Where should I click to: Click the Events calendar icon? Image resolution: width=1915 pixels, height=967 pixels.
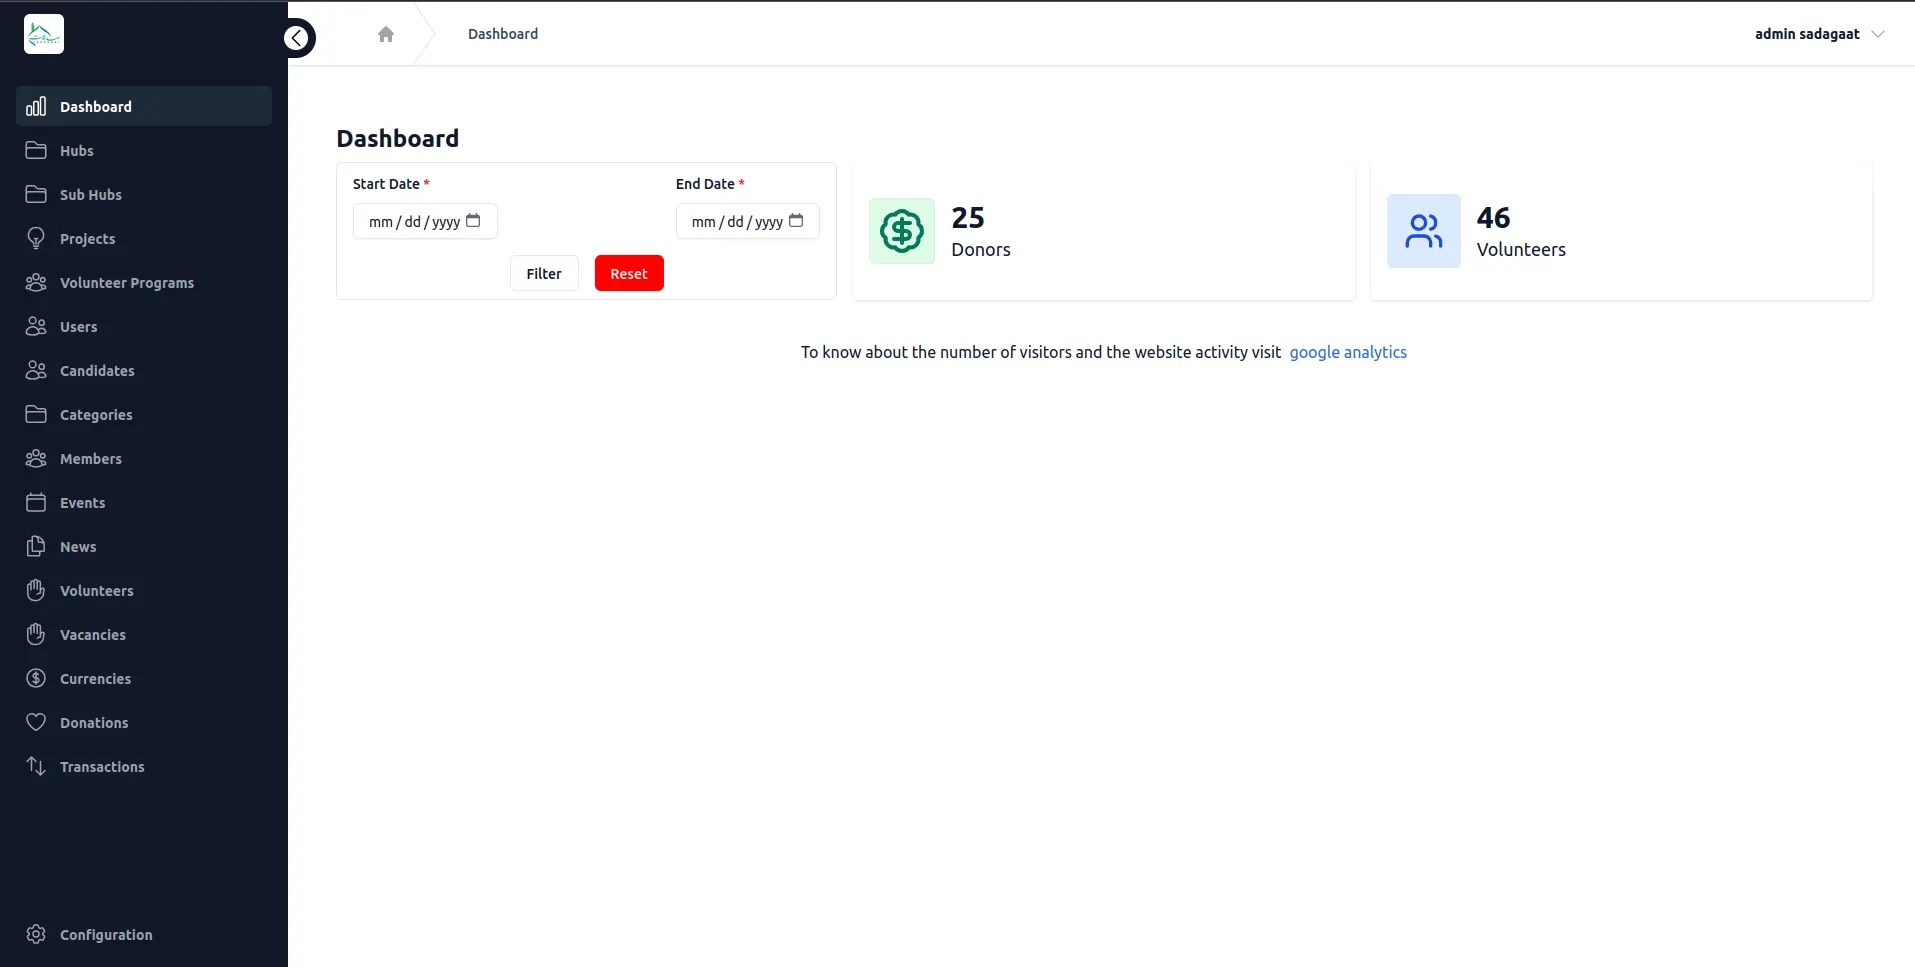click(x=36, y=502)
